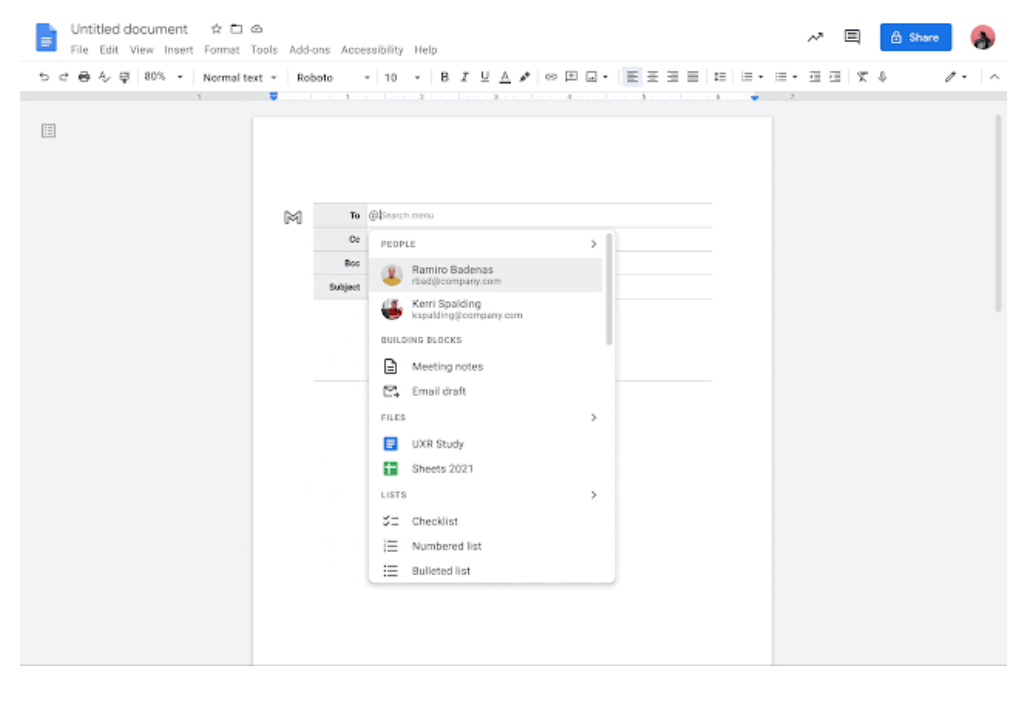Toggle italic formatting

tap(465, 77)
